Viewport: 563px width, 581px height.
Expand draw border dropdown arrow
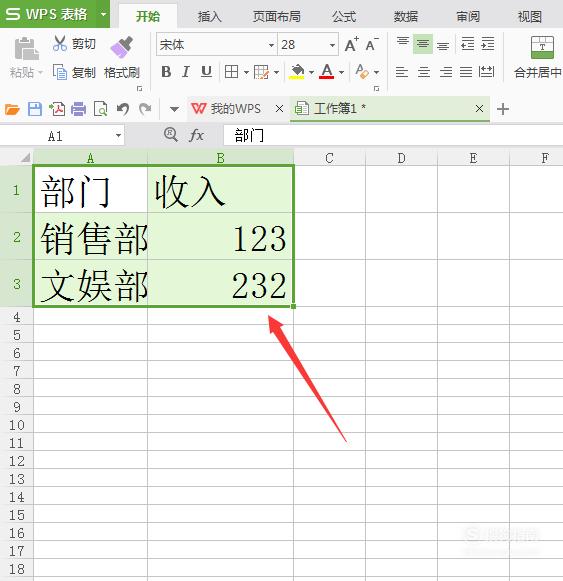(x=276, y=72)
